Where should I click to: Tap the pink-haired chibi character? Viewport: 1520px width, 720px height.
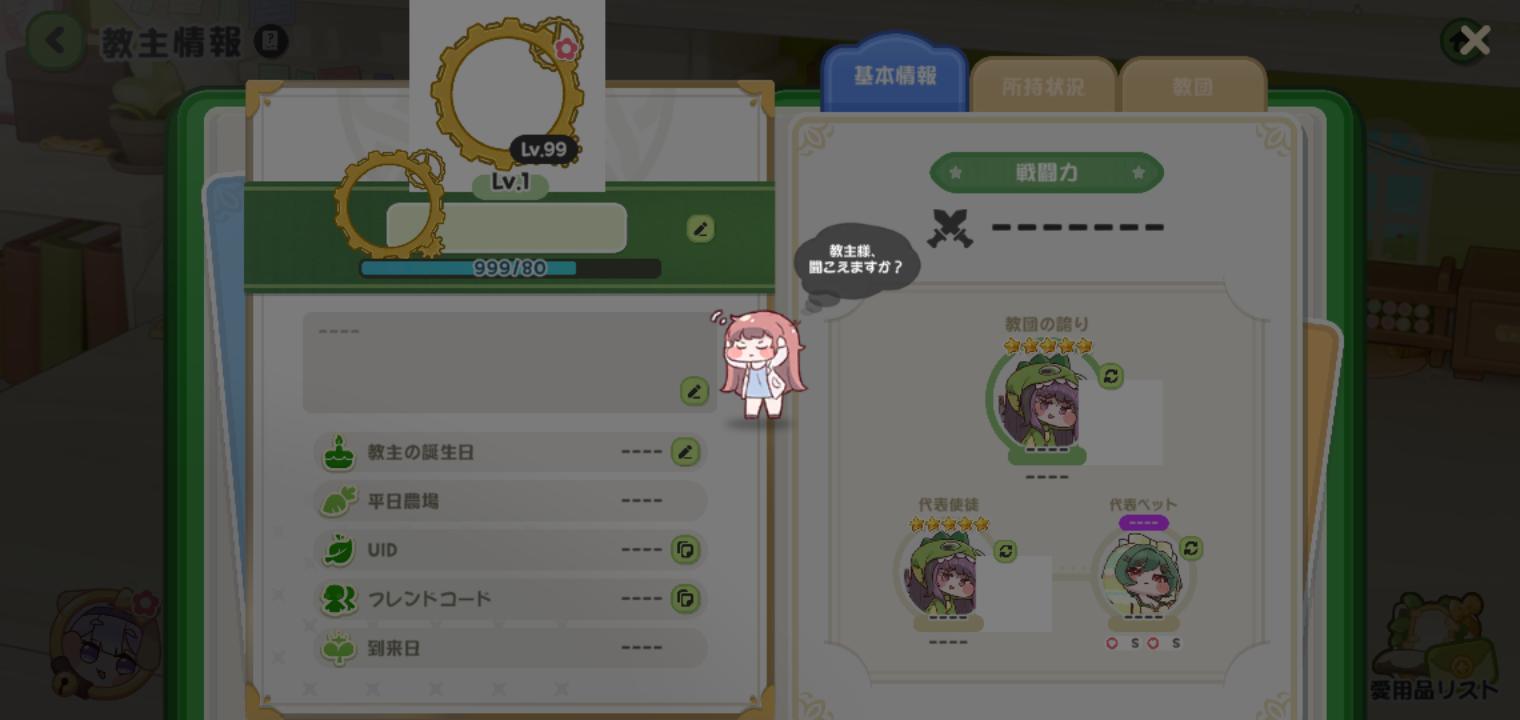click(760, 365)
